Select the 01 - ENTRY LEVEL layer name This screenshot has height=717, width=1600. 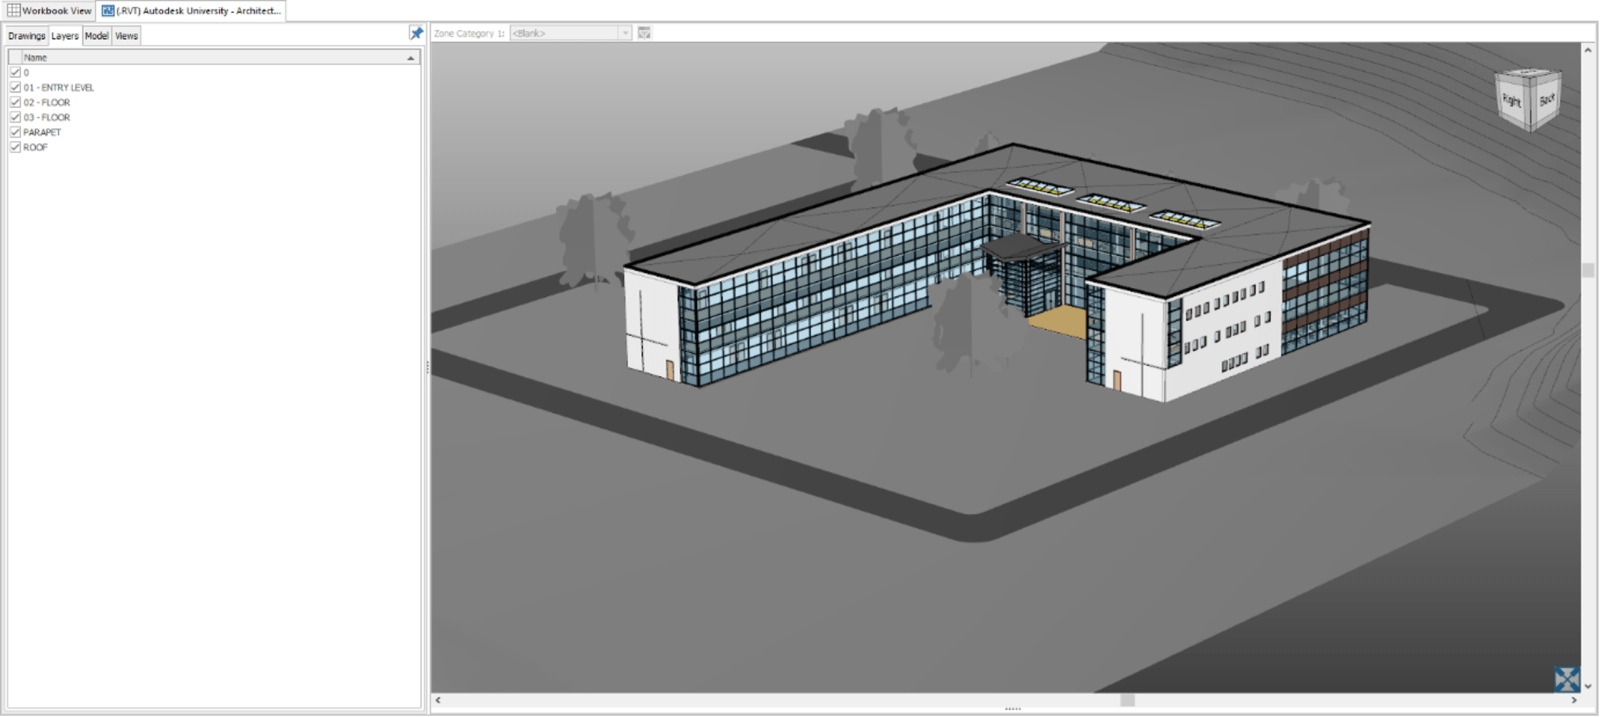point(59,87)
